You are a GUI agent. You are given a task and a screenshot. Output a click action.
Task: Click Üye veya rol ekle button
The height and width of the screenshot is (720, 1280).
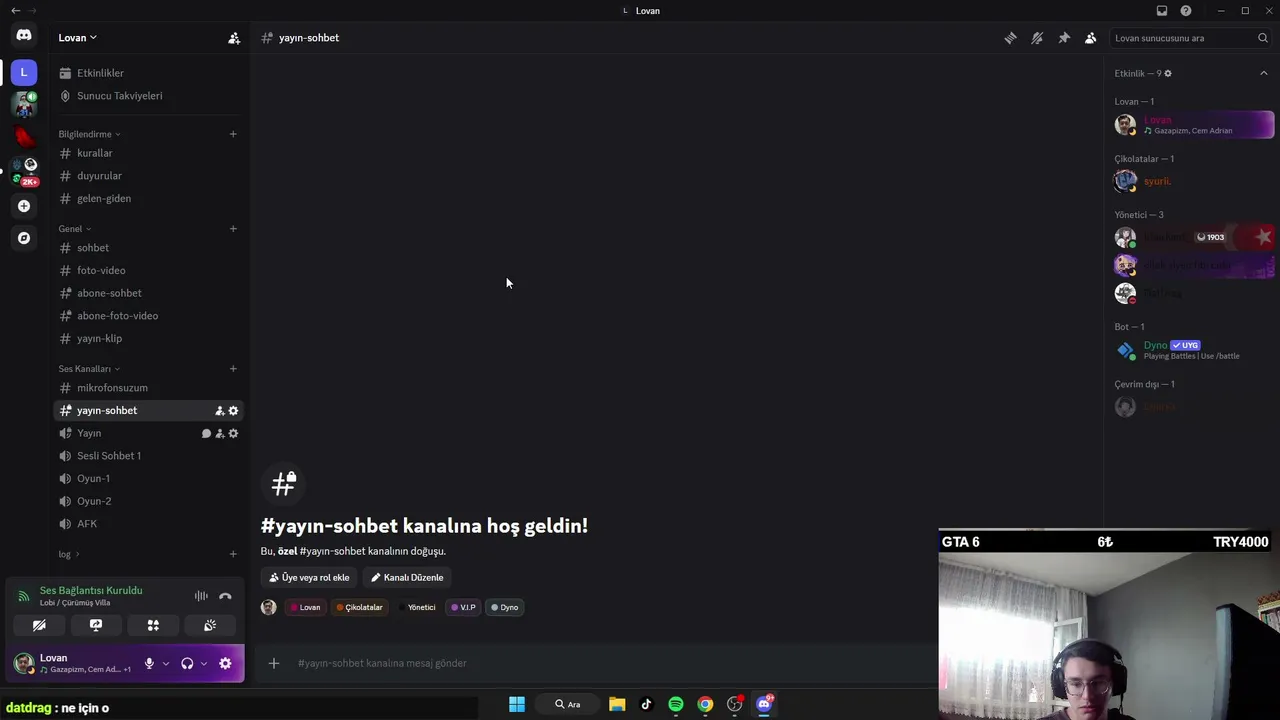click(x=309, y=577)
